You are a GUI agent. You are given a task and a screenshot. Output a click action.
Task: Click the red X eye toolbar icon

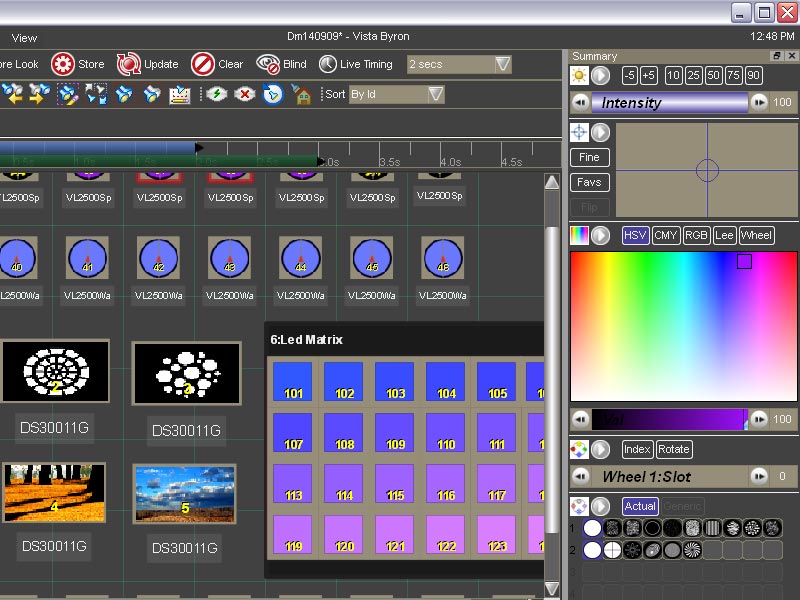point(245,94)
